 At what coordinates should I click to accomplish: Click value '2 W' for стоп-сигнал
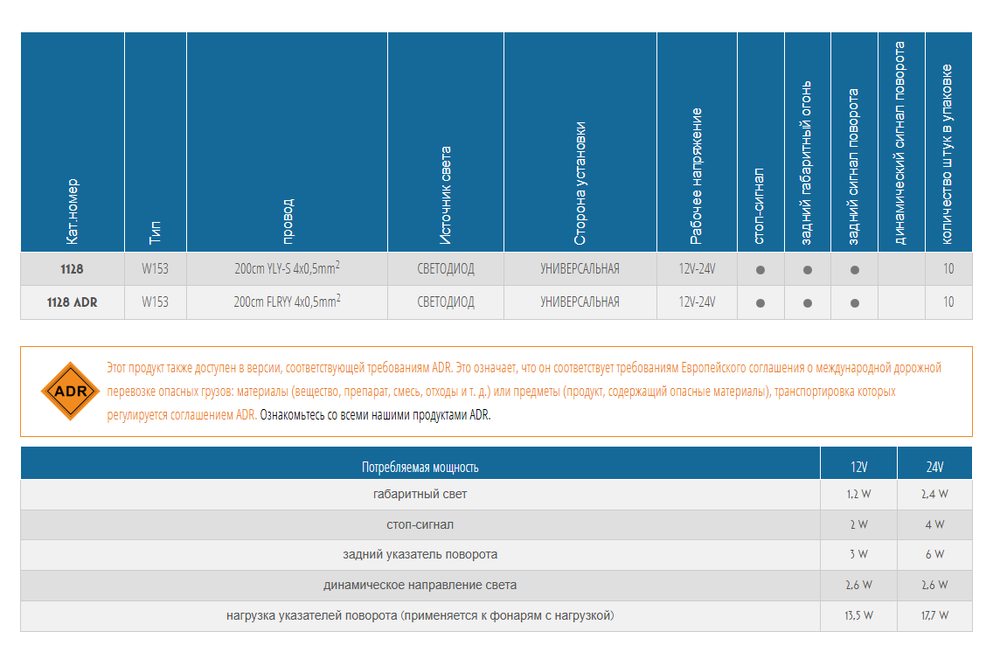pyautogui.click(x=858, y=524)
